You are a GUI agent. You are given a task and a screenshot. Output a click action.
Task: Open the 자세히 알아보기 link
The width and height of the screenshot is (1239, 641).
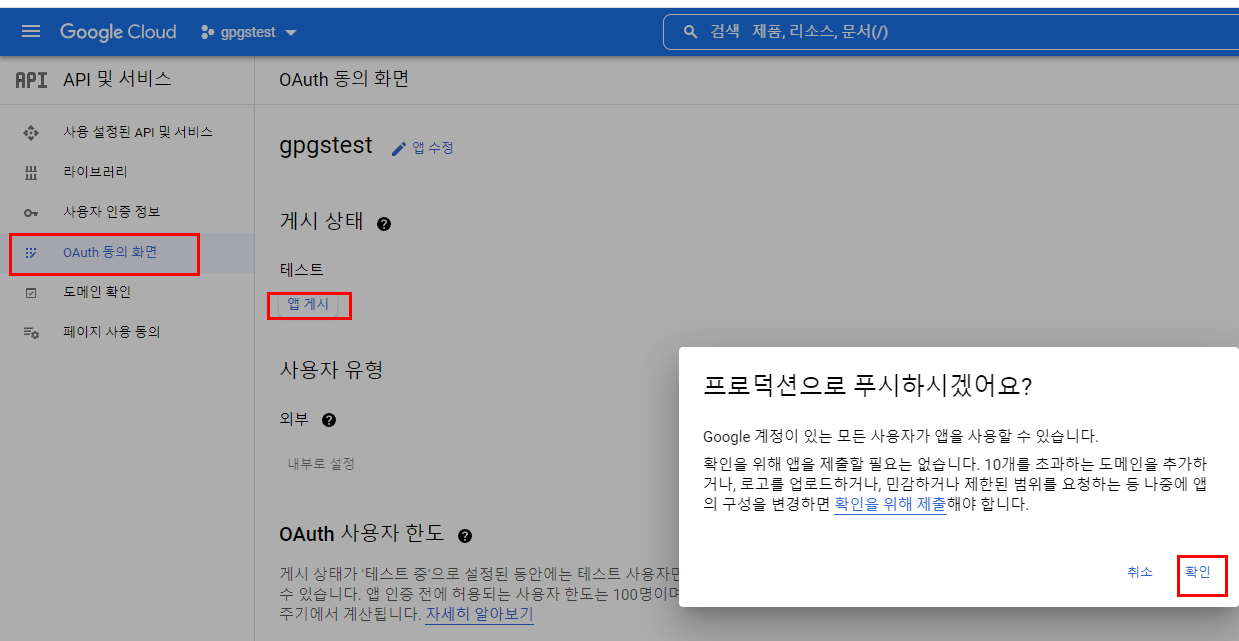(479, 613)
